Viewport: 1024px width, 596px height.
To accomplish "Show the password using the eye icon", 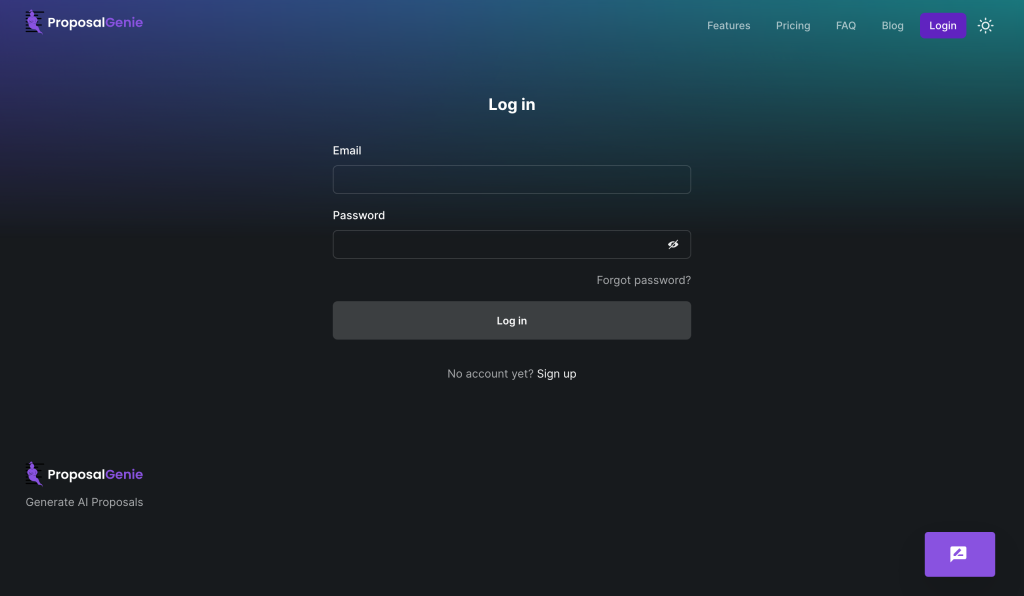I will 673,245.
